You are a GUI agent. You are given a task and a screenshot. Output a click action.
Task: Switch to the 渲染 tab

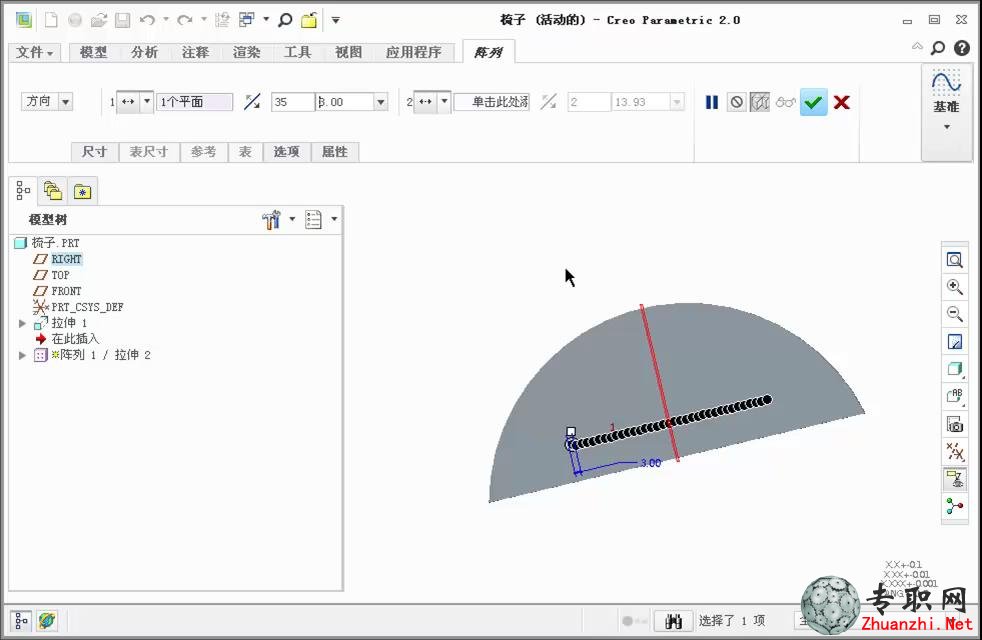click(x=247, y=52)
